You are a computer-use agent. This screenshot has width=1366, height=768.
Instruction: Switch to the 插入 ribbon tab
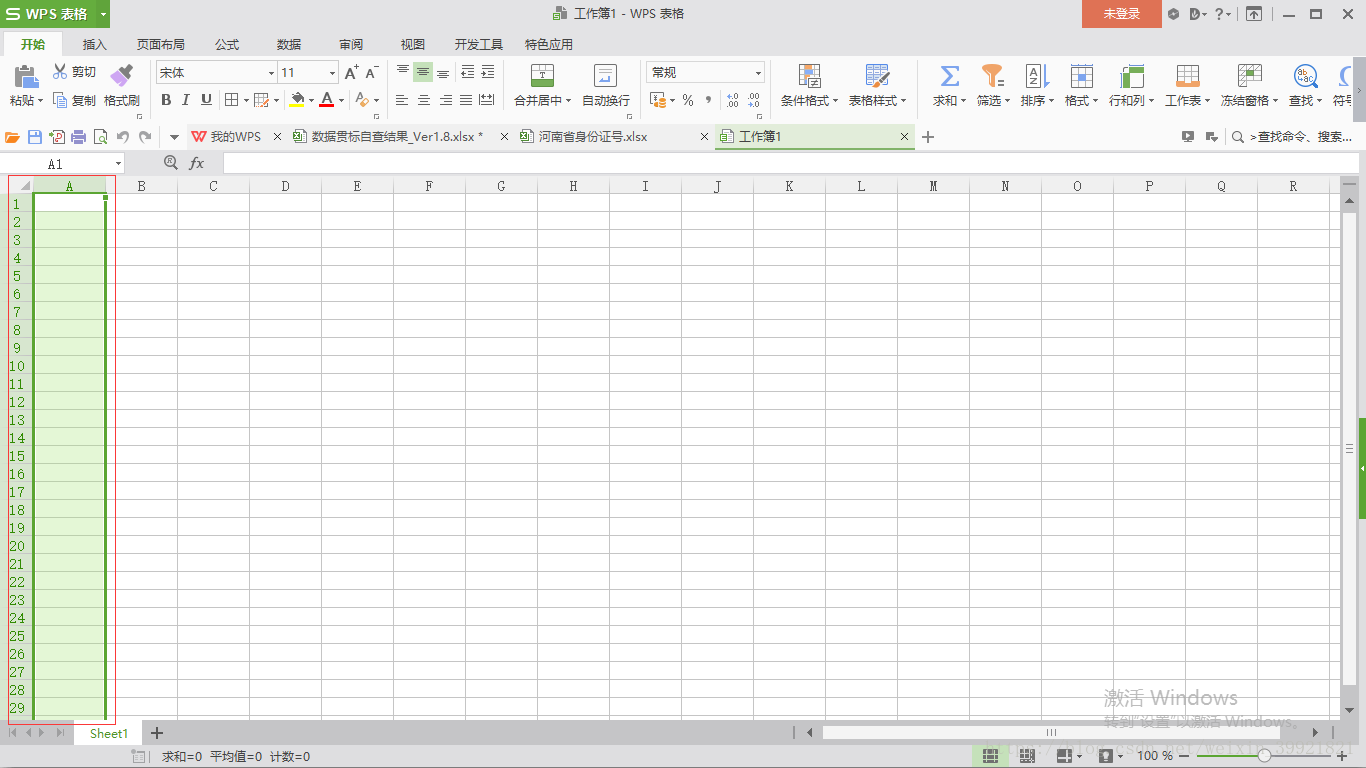coord(95,44)
